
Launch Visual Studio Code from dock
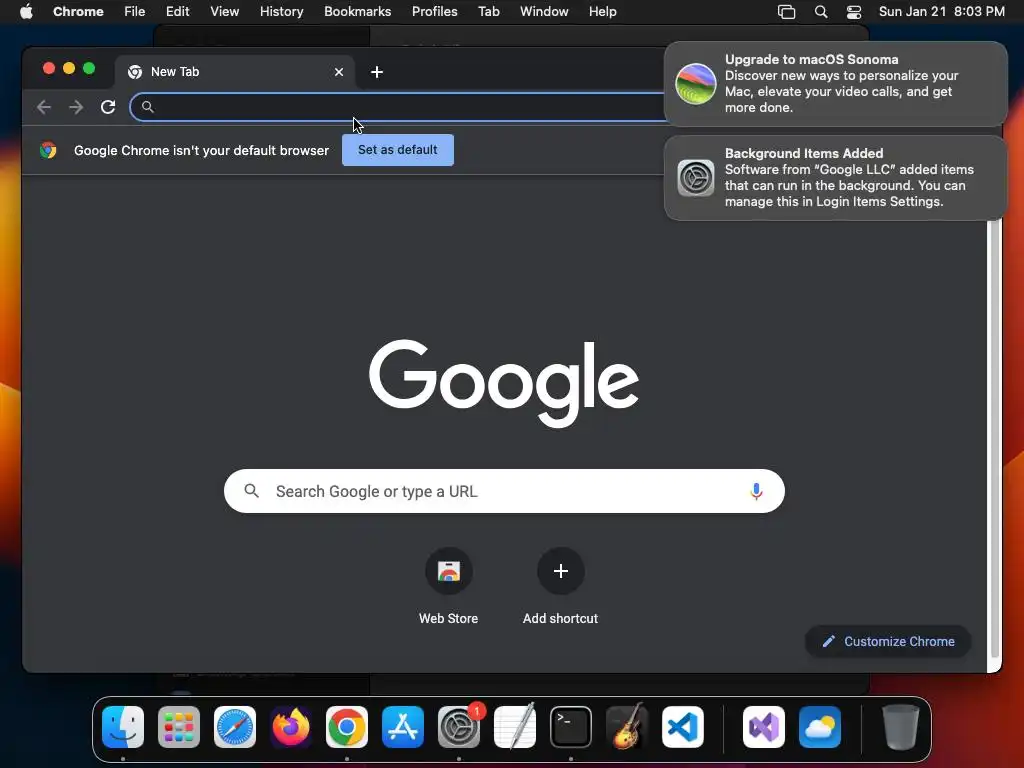682,727
